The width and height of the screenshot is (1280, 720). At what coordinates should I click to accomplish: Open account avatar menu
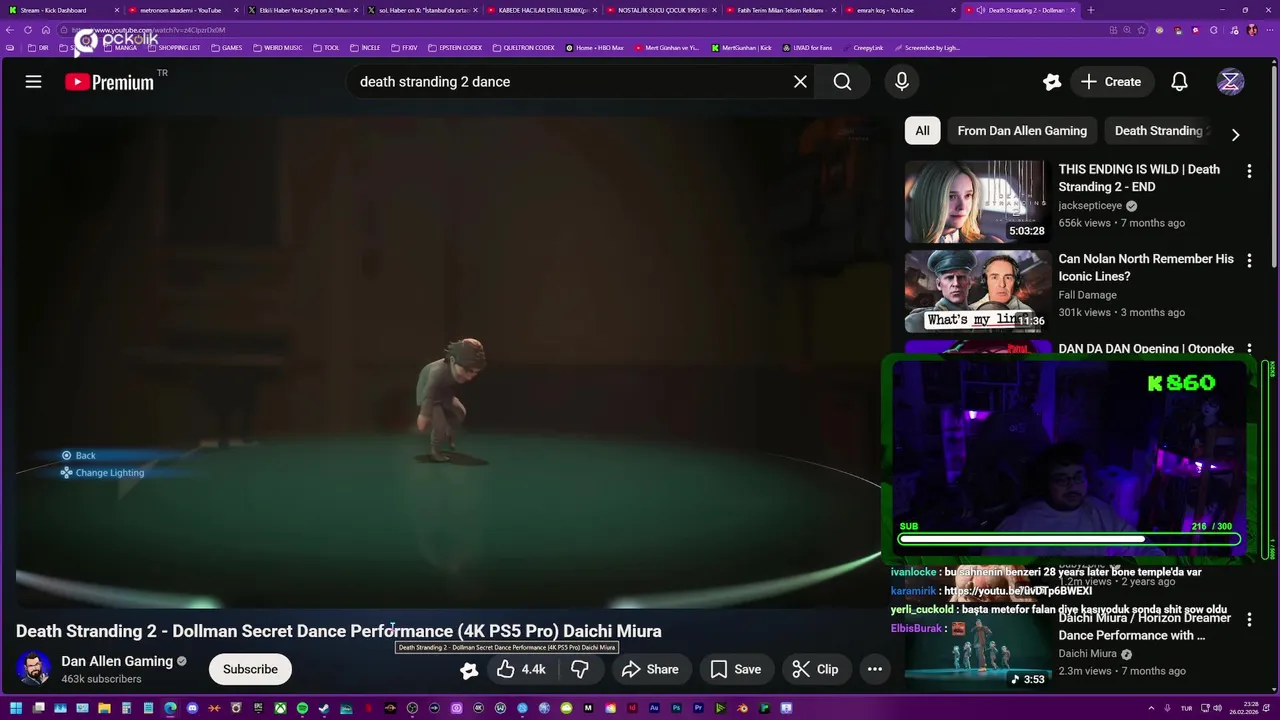pyautogui.click(x=1230, y=82)
